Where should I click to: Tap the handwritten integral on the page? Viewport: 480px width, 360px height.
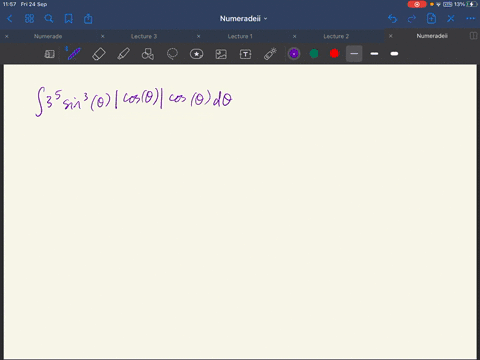pos(134,101)
